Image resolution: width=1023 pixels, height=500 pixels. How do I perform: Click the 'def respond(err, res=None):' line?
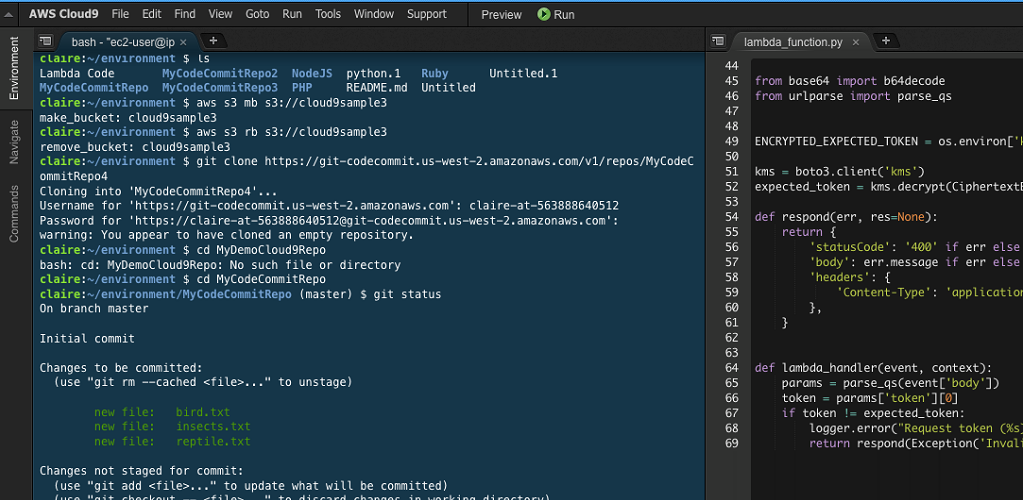coord(846,217)
